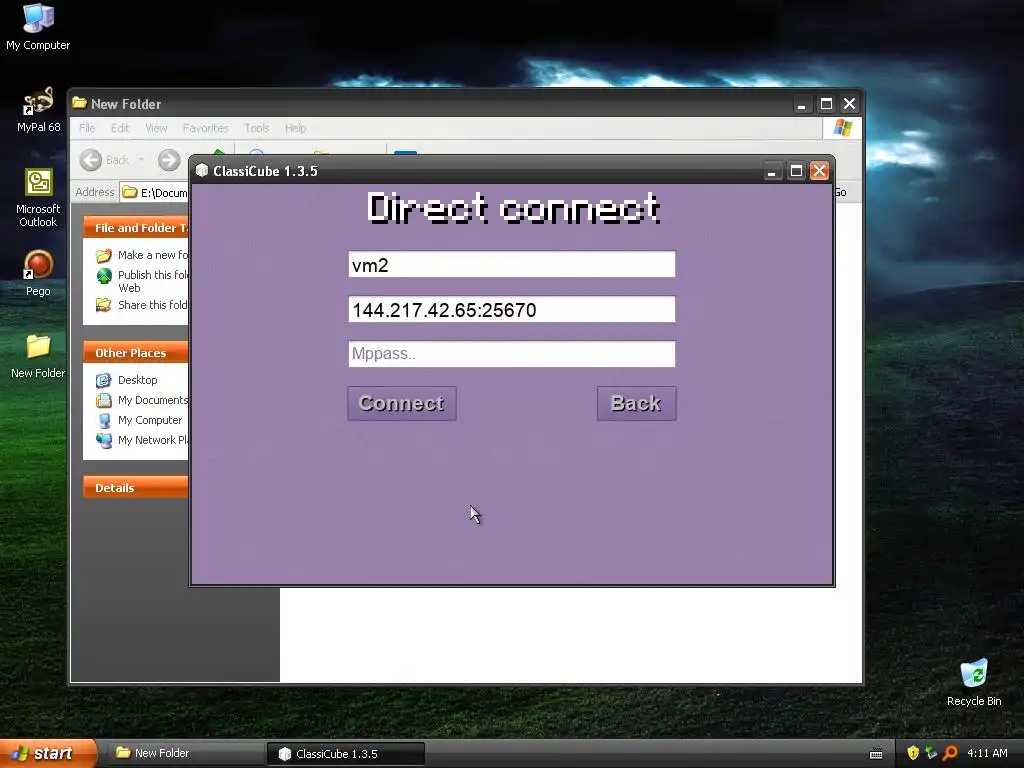Close the New Folder Explorer window
Viewport: 1024px width, 768px height.
pos(849,104)
